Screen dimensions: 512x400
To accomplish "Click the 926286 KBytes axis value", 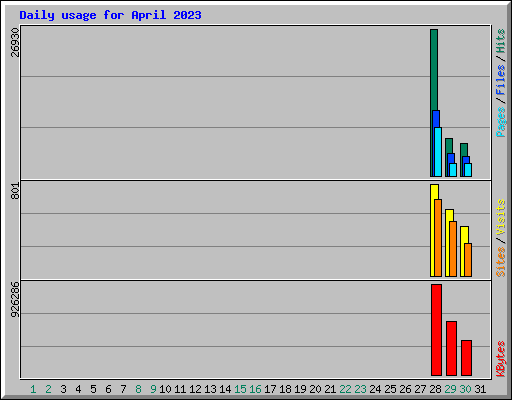I will [x=15, y=300].
